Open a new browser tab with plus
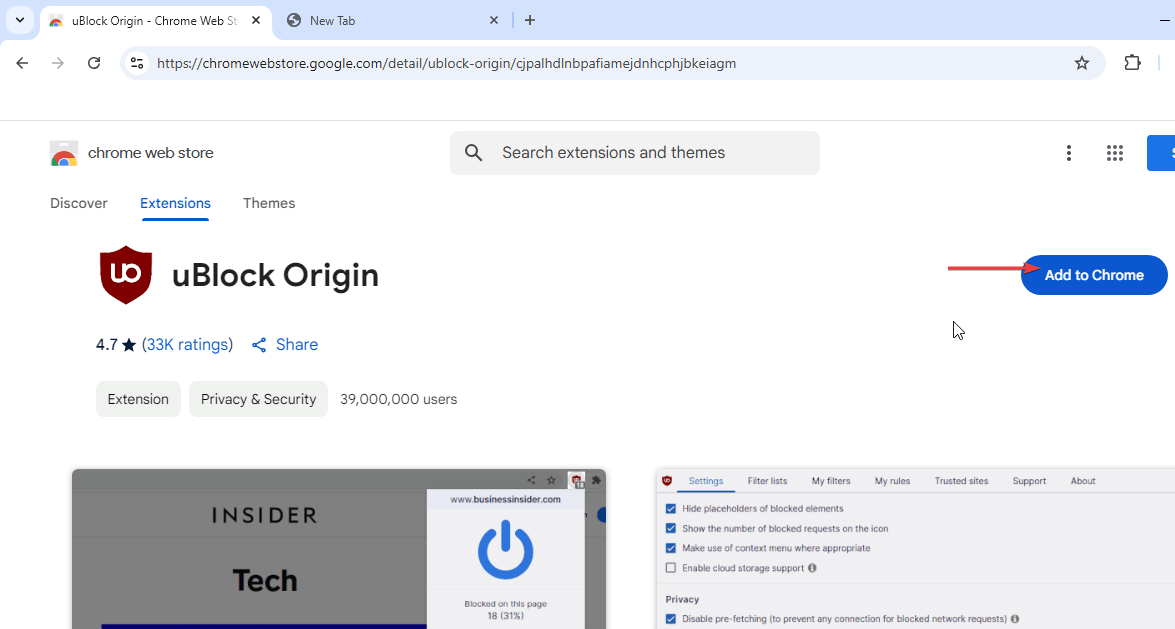Screen dimensions: 1175x629 530,20
